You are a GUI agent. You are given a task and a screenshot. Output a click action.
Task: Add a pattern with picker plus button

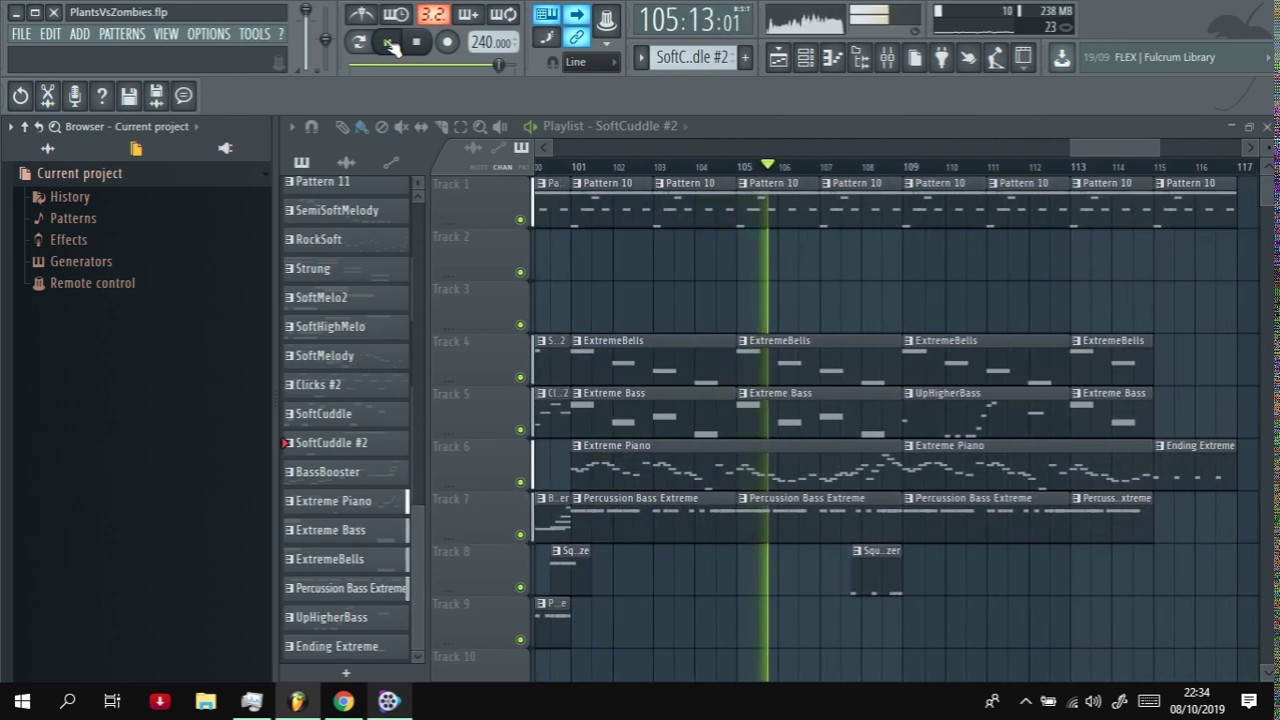click(x=346, y=673)
